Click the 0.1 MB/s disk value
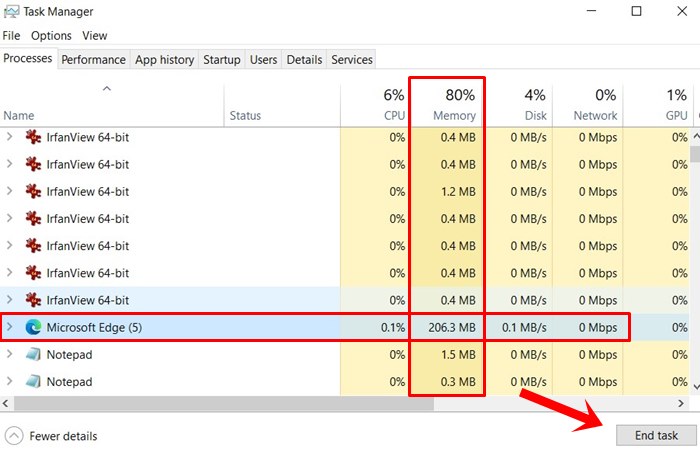This screenshot has height=458, width=700. (524, 327)
